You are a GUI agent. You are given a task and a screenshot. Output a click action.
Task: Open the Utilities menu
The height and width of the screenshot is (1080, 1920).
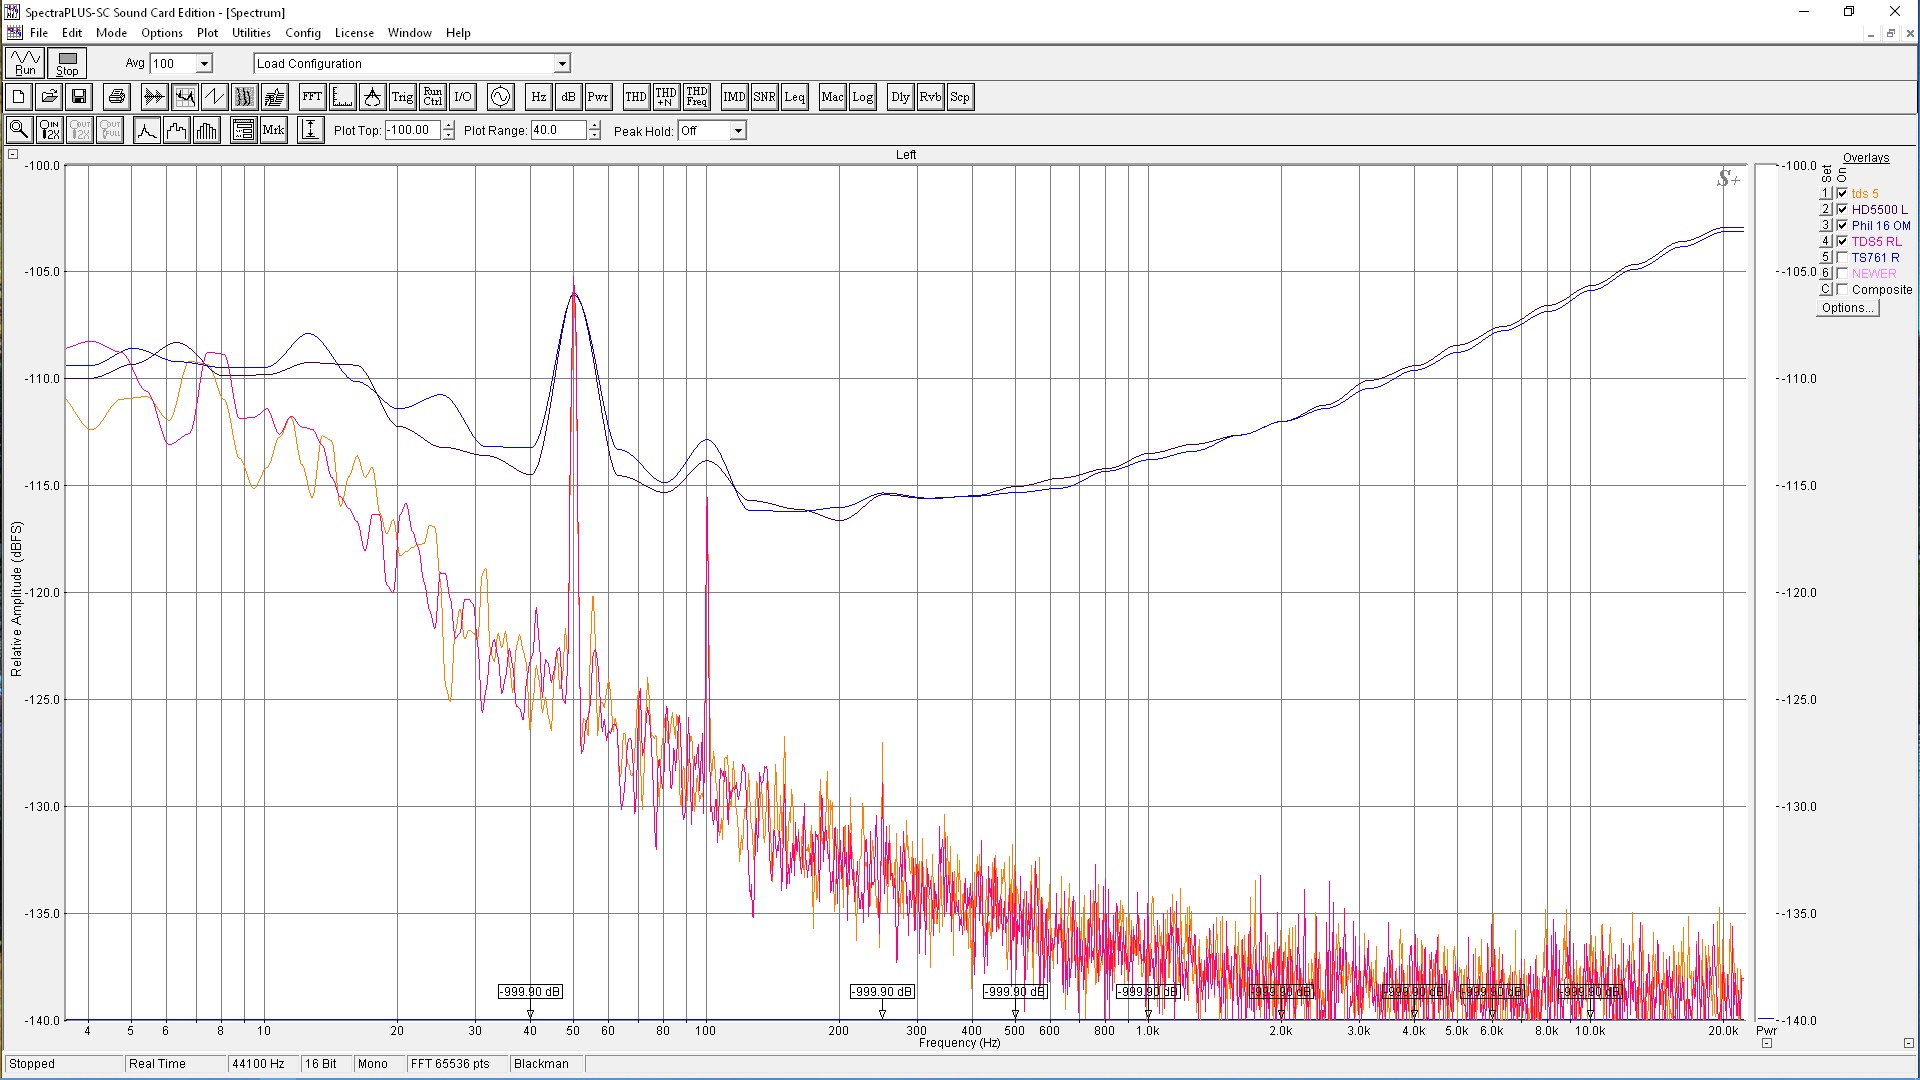(x=251, y=33)
